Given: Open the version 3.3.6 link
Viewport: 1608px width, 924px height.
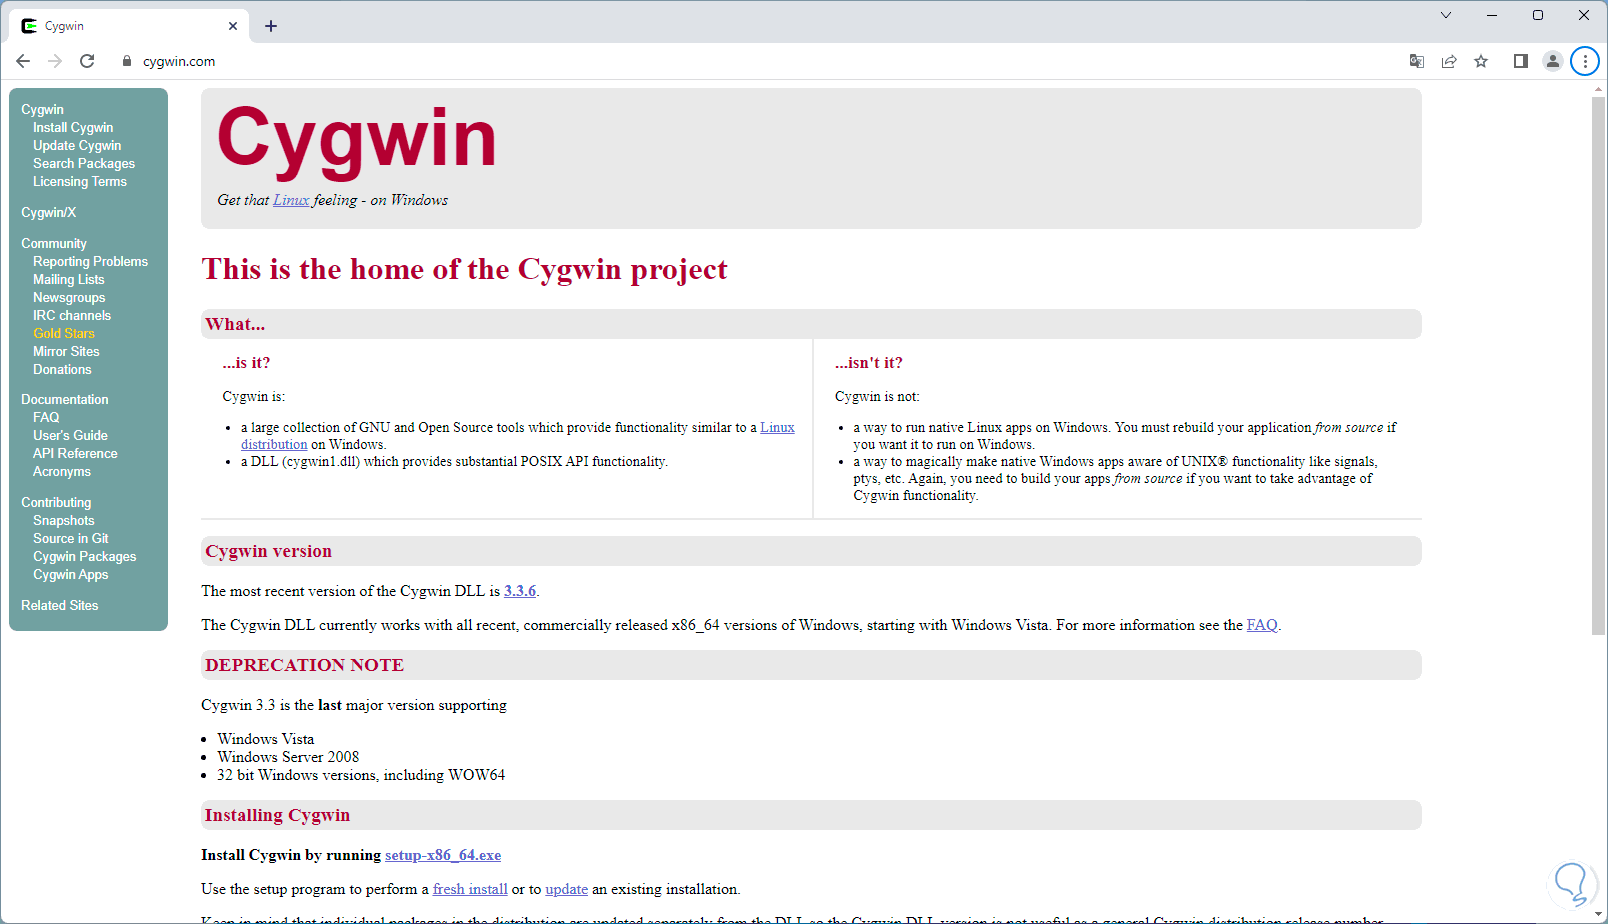Looking at the screenshot, I should (x=520, y=591).
